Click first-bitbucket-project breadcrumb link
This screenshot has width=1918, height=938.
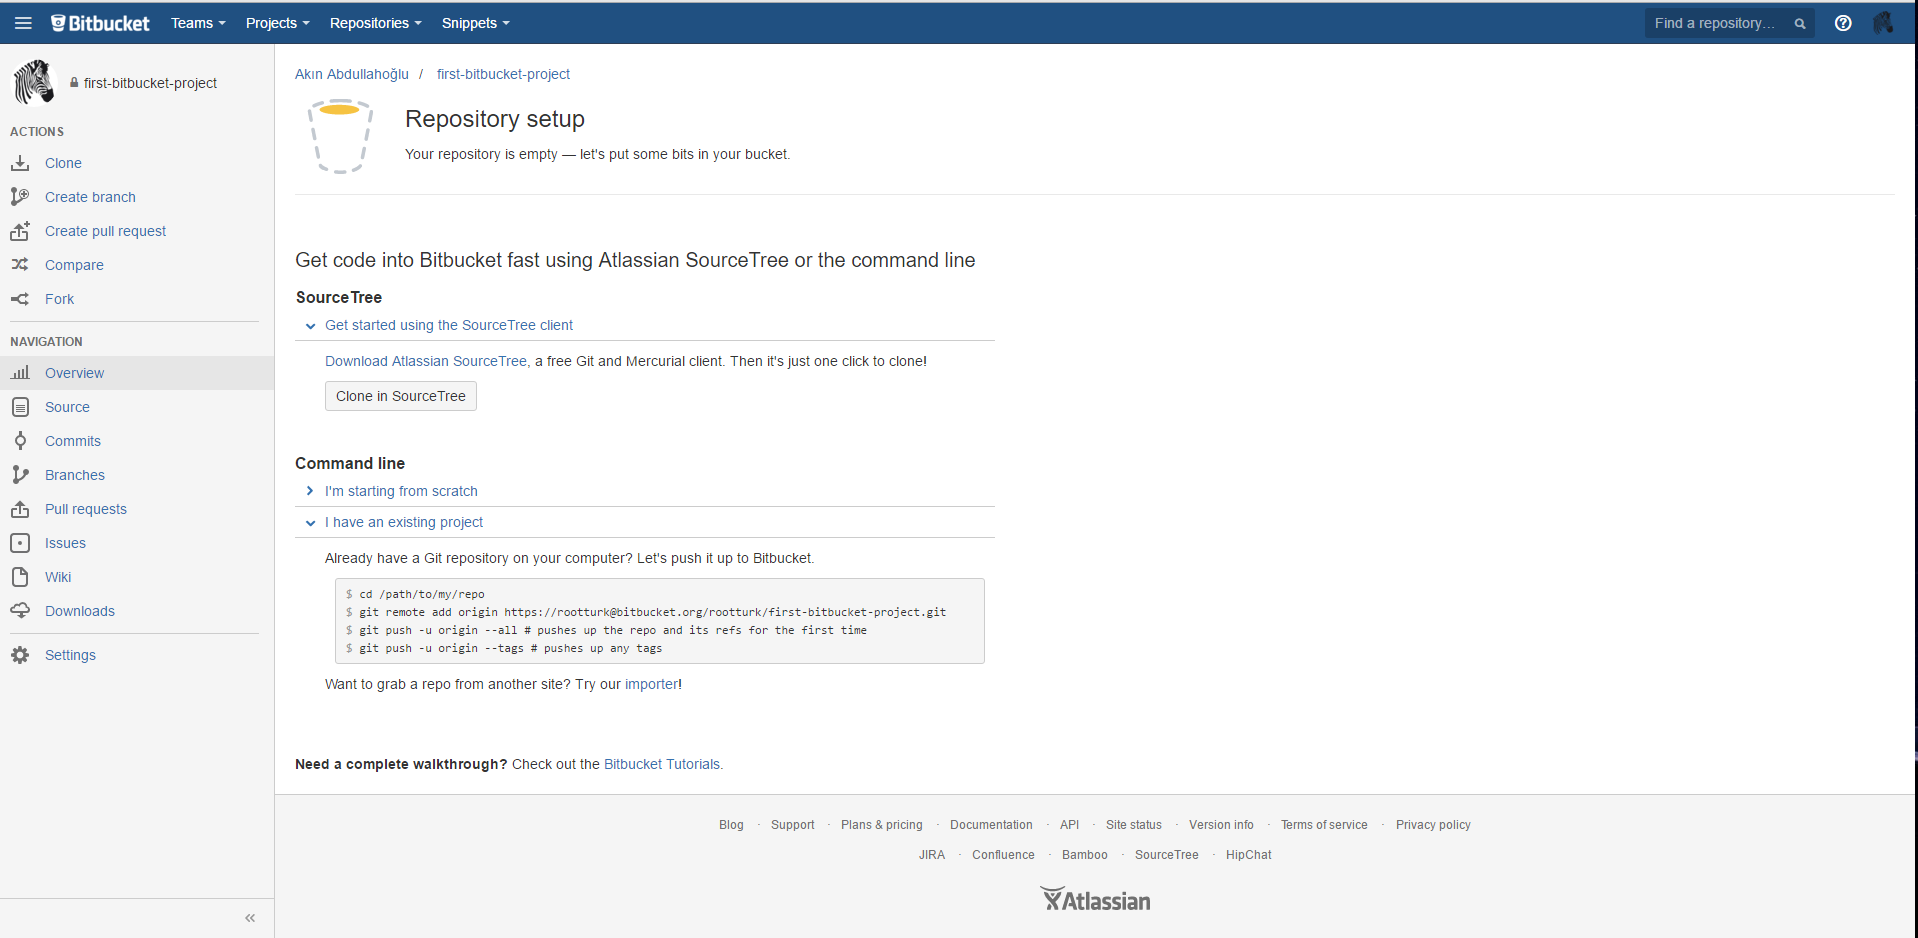[x=503, y=74]
